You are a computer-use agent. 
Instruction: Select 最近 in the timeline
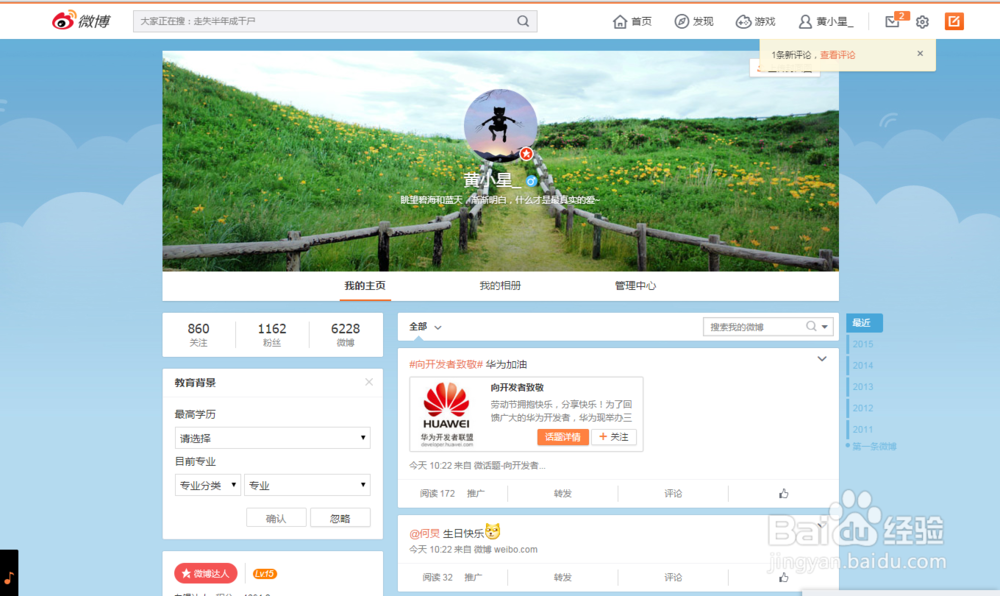pos(864,323)
